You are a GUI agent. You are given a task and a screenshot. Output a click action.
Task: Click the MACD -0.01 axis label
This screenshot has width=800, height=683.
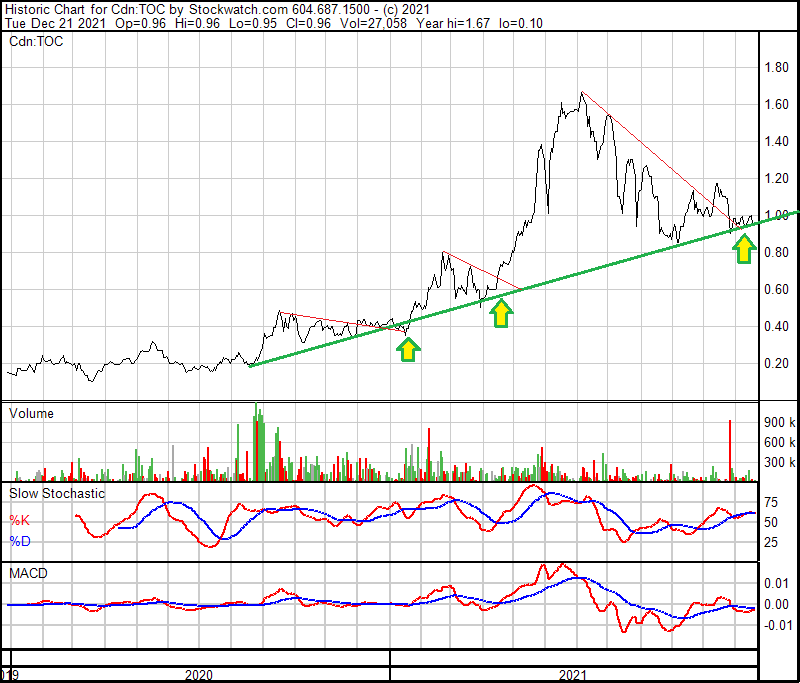pos(777,625)
